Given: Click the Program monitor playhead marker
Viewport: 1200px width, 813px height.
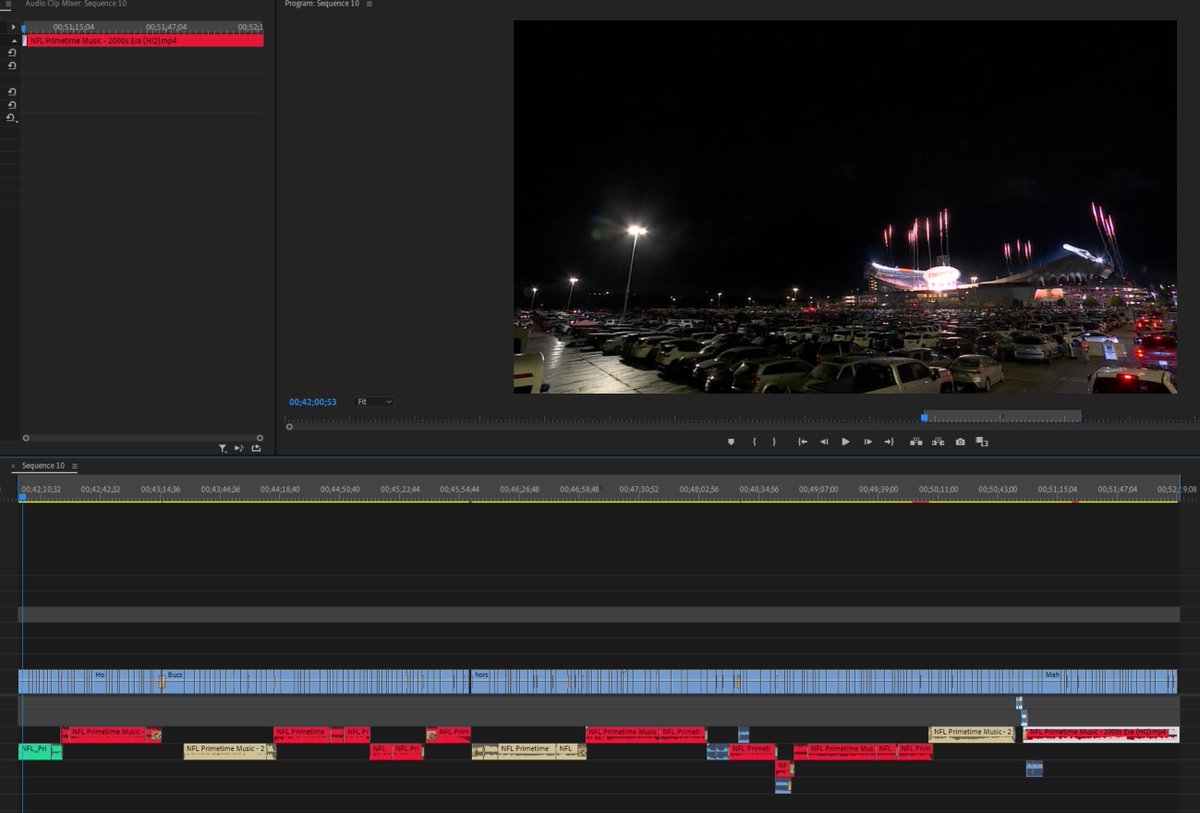Looking at the screenshot, I should tap(924, 417).
